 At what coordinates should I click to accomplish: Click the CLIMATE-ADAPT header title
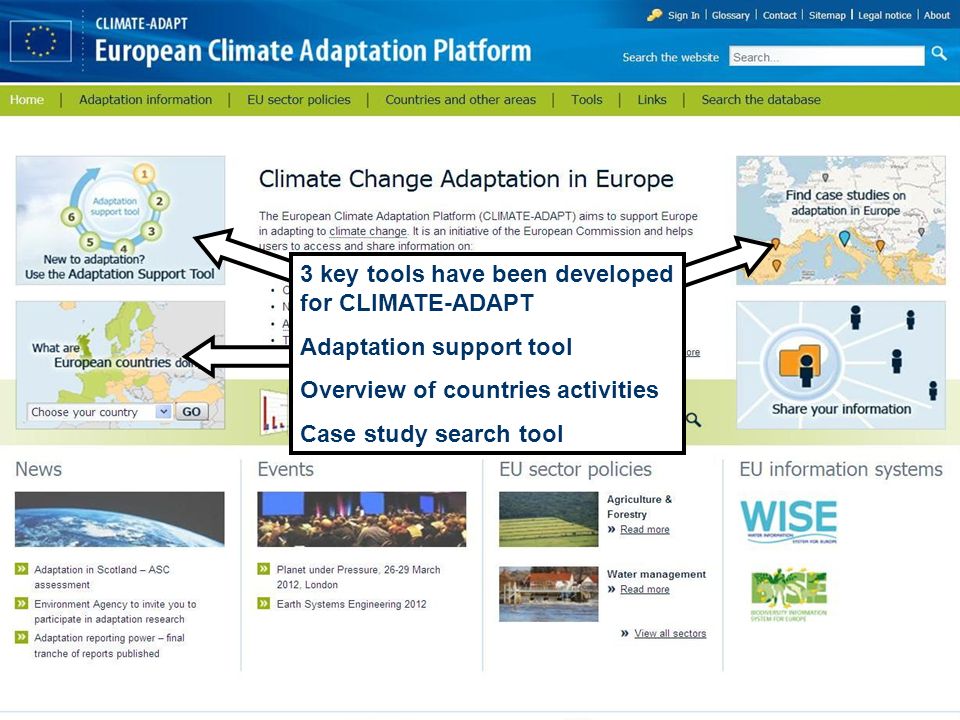[141, 23]
